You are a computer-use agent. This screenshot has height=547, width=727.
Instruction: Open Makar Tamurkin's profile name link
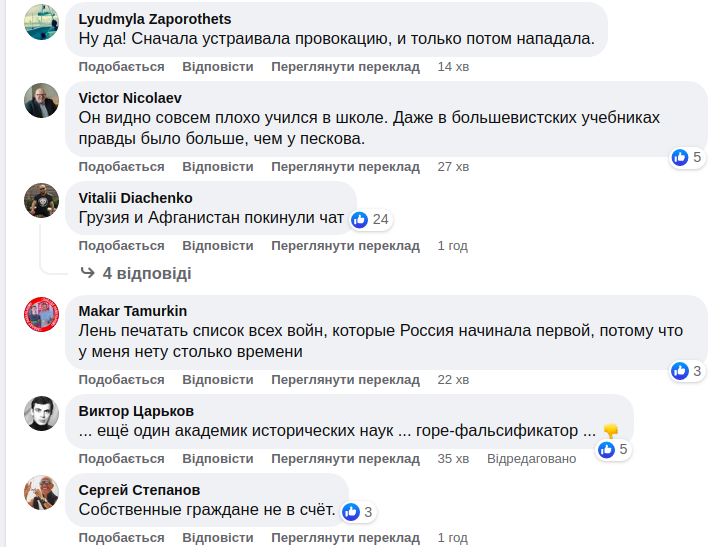click(x=133, y=311)
